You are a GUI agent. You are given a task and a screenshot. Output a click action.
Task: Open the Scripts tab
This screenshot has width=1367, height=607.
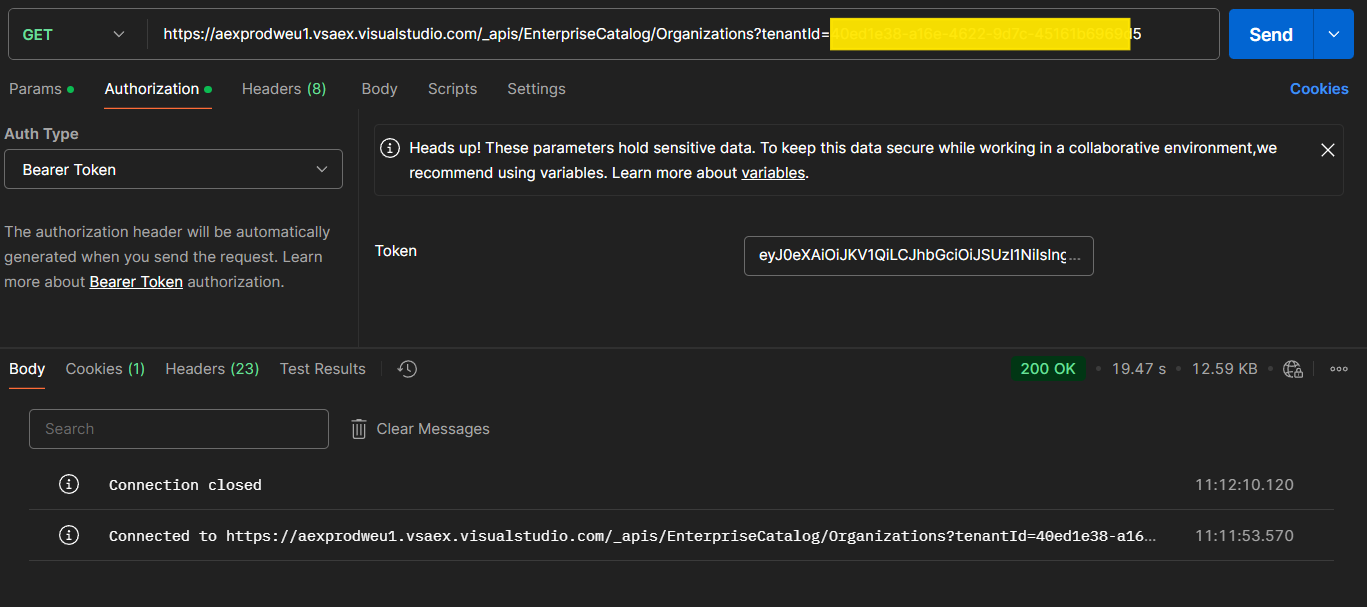pyautogui.click(x=452, y=89)
